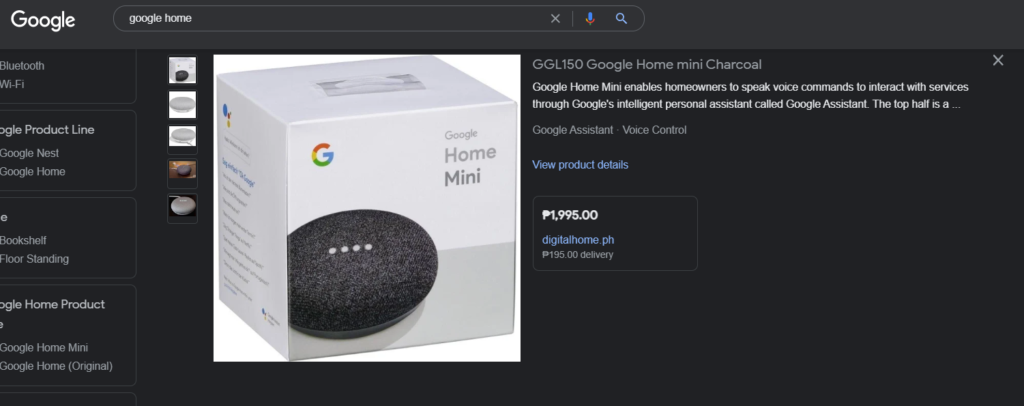Filter by Google Home Mini
1024x406 pixels.
click(44, 348)
